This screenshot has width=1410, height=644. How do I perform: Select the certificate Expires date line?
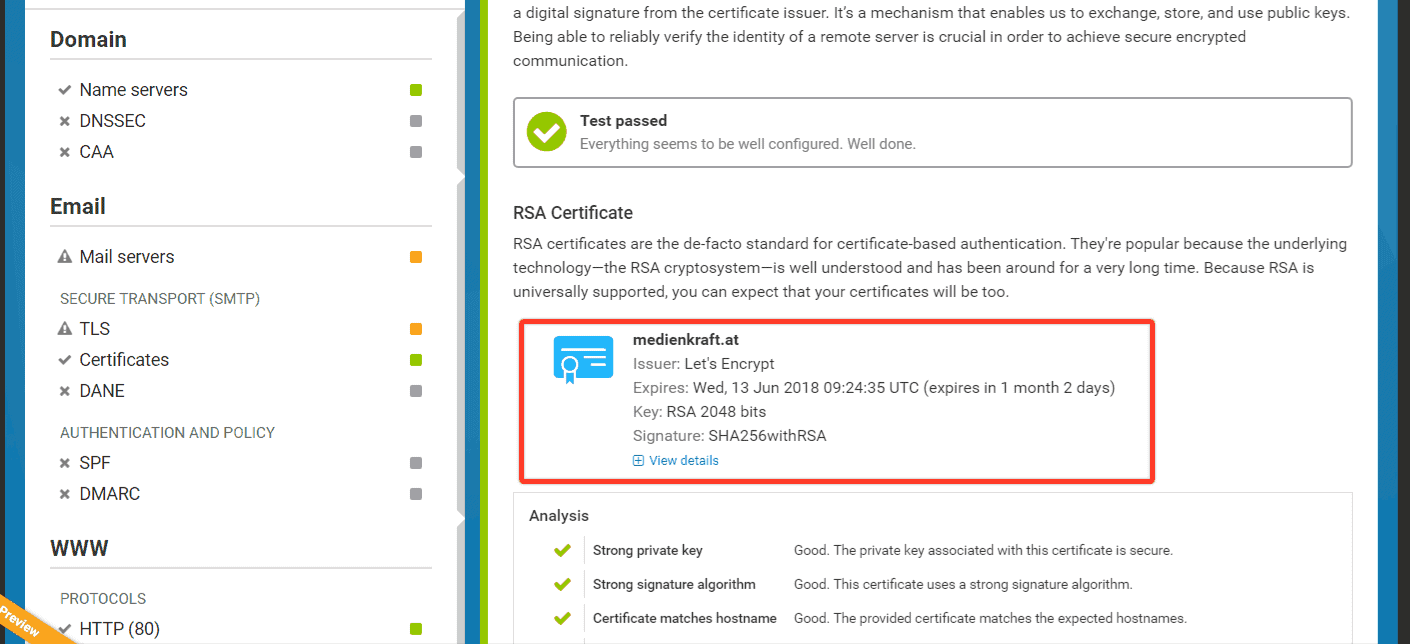[x=874, y=388]
